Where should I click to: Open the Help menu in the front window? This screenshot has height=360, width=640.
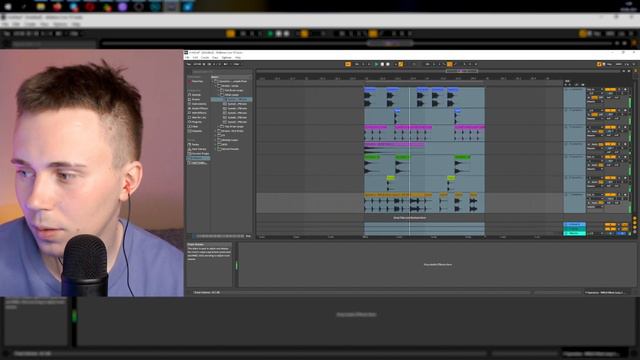tap(238, 58)
